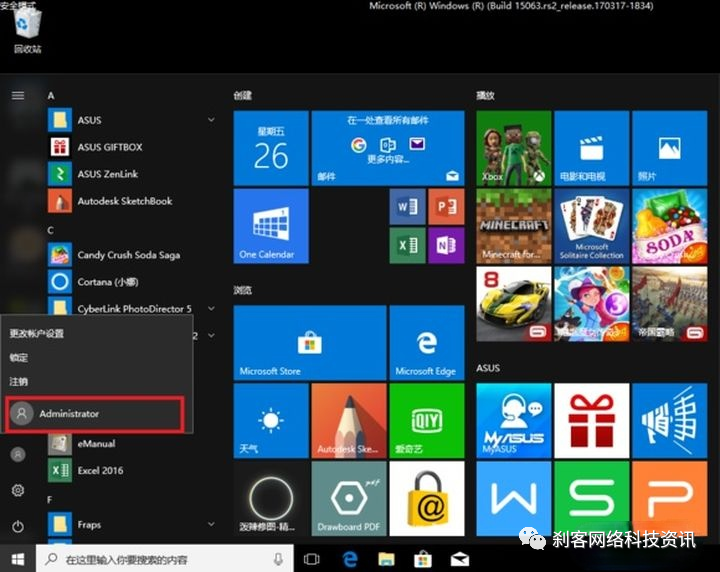The height and width of the screenshot is (572, 720).
Task: Open the Microsoft Store tile
Action: [x=310, y=342]
